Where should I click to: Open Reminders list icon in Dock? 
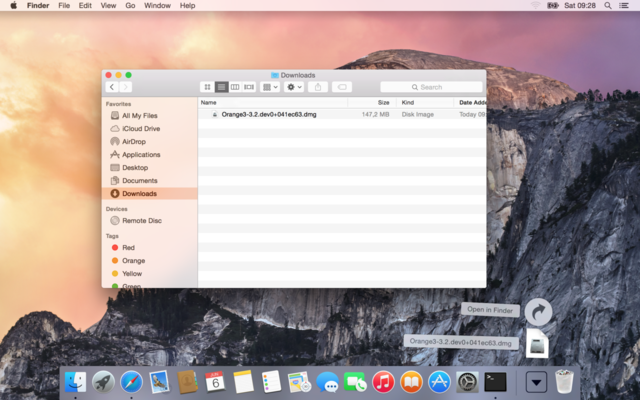coord(271,382)
